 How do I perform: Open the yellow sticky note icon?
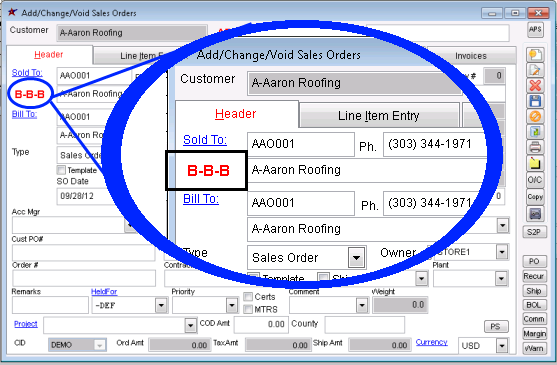(535, 163)
